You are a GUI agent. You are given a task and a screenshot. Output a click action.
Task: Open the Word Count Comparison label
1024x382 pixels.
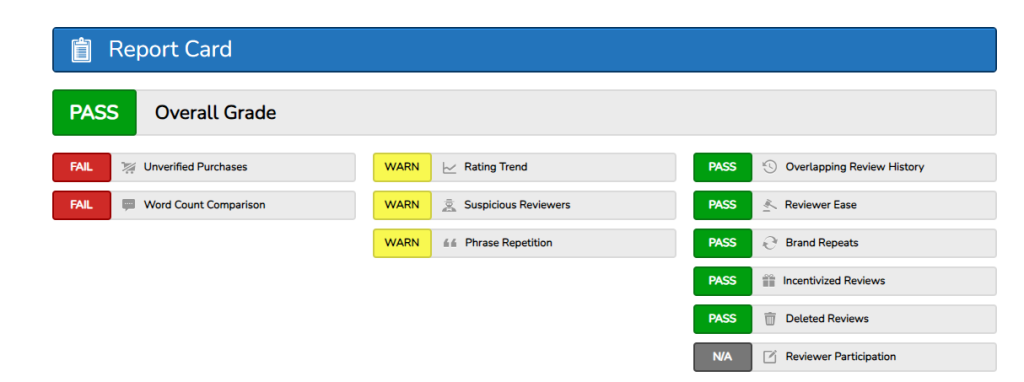[x=204, y=205]
